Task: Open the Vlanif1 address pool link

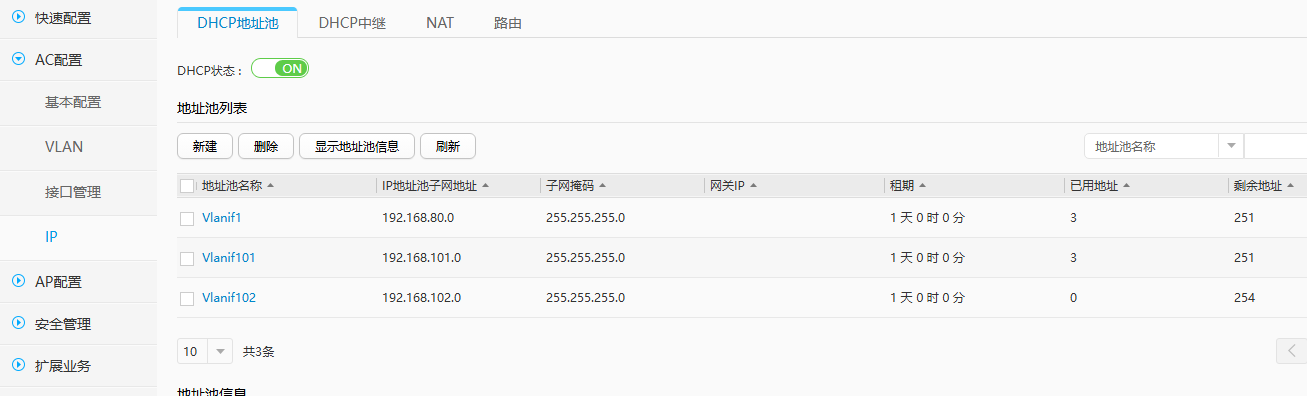Action: [222, 217]
